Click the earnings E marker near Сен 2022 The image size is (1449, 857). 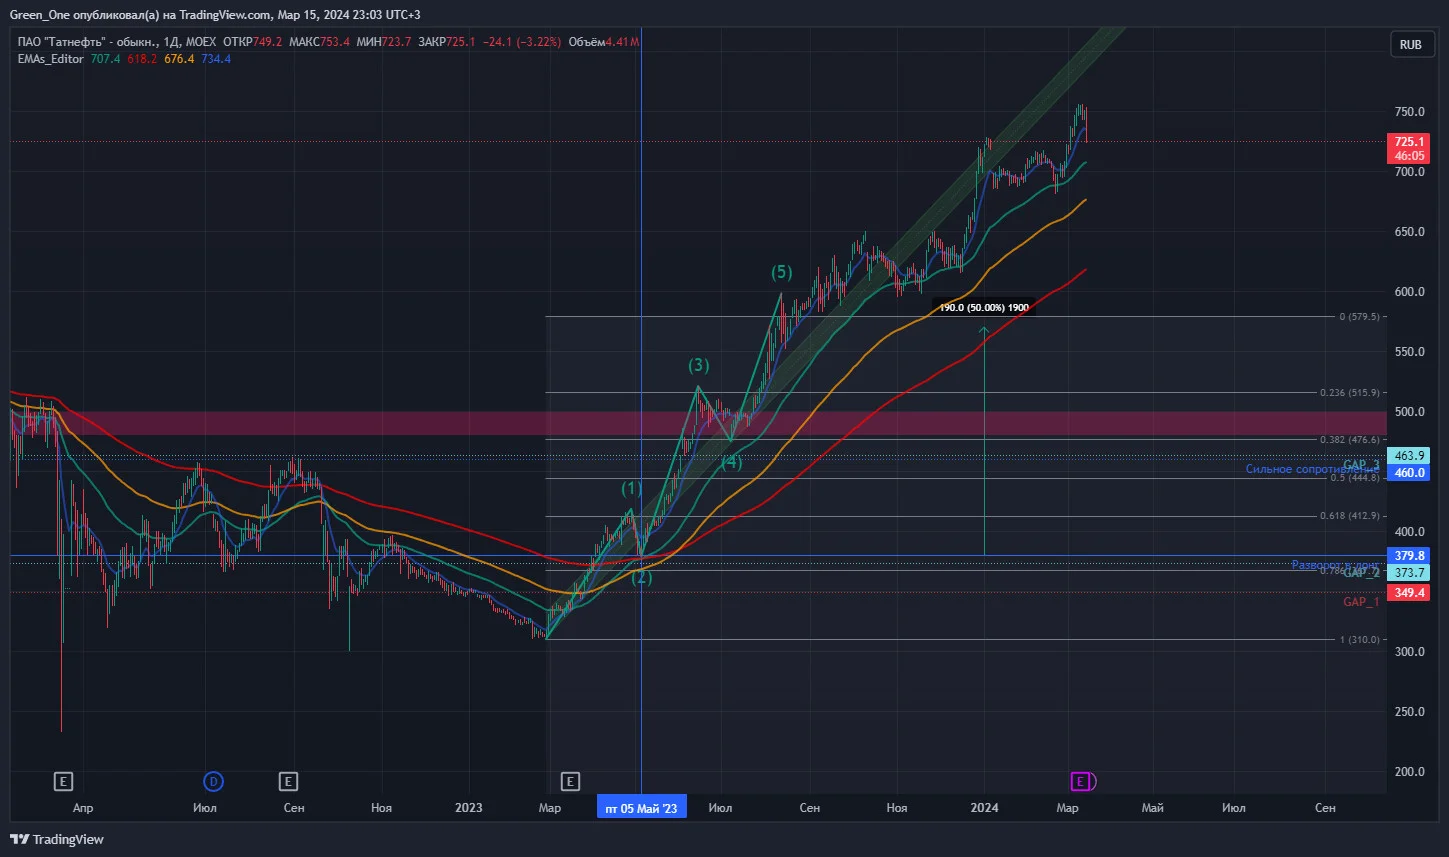click(288, 781)
